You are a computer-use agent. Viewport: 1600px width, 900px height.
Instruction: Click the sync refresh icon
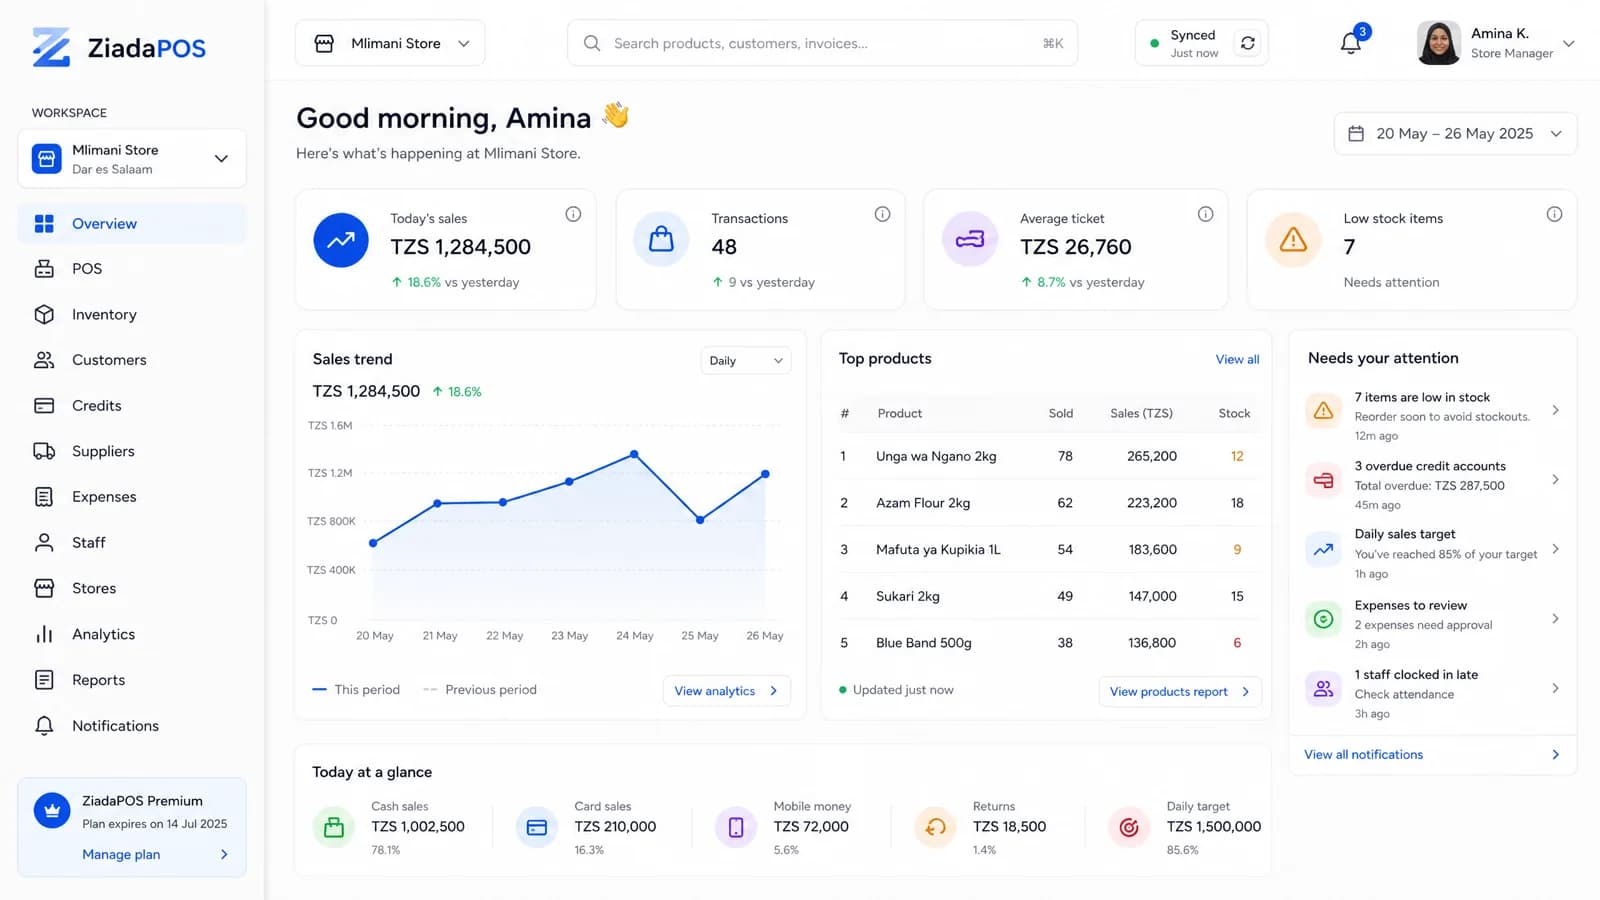coord(1248,43)
